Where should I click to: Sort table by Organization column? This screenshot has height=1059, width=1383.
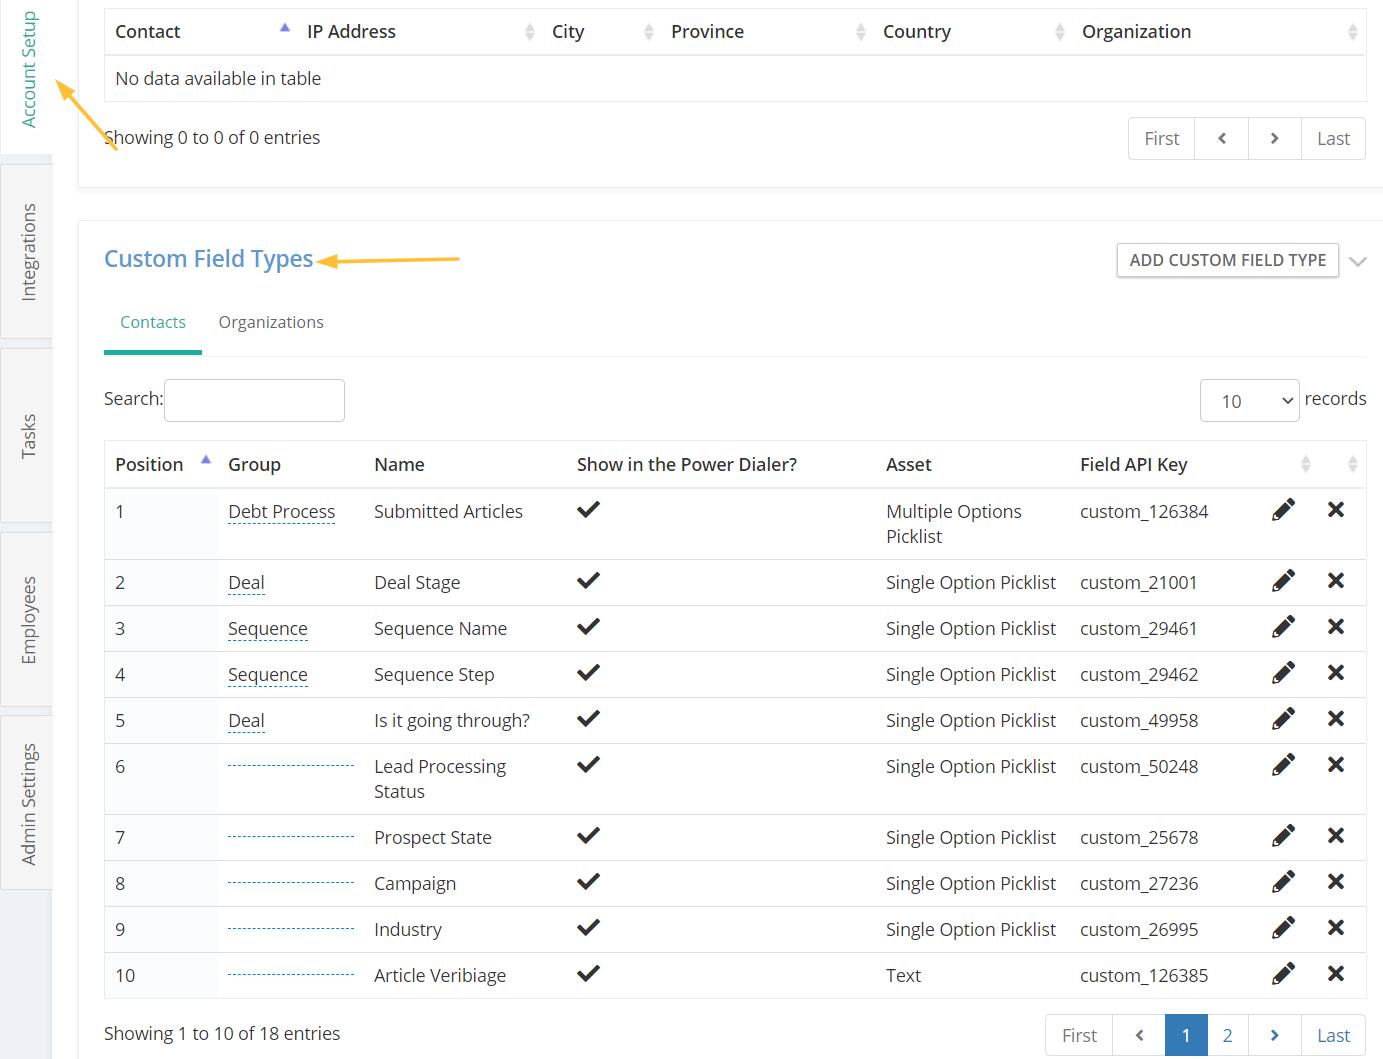pos(1219,32)
